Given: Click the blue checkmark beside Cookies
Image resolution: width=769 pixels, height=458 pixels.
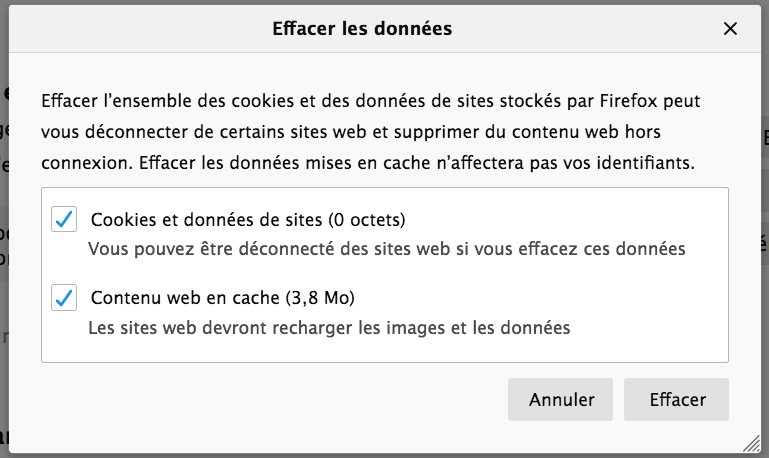Looking at the screenshot, I should click(x=64, y=219).
